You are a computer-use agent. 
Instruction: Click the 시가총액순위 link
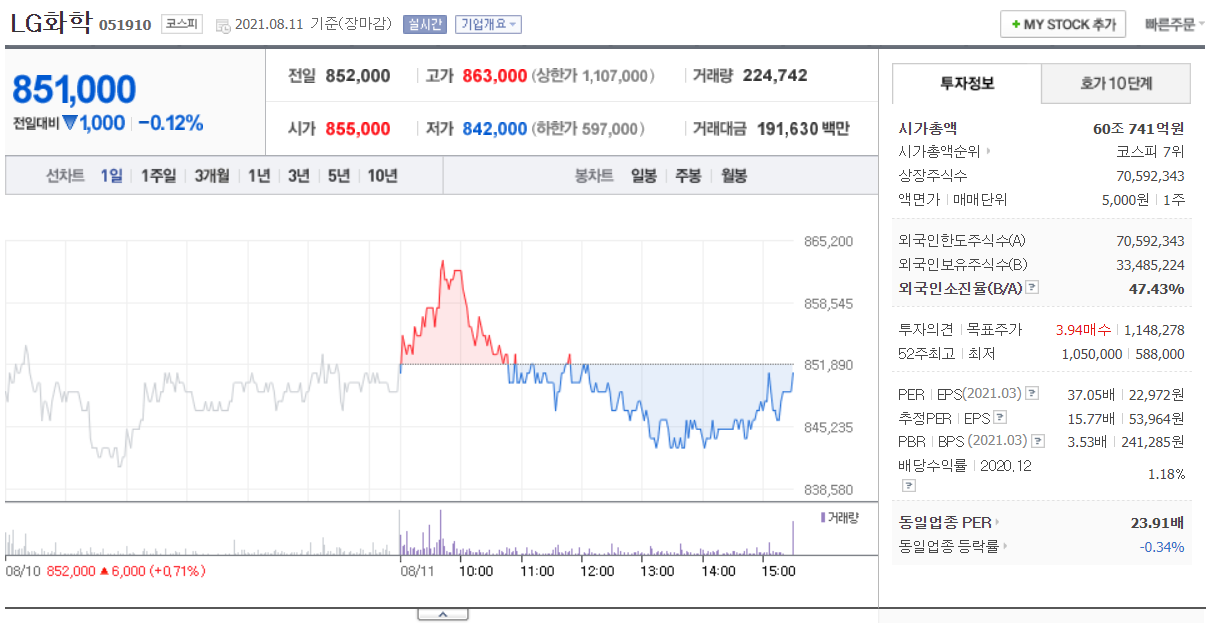click(x=940, y=152)
